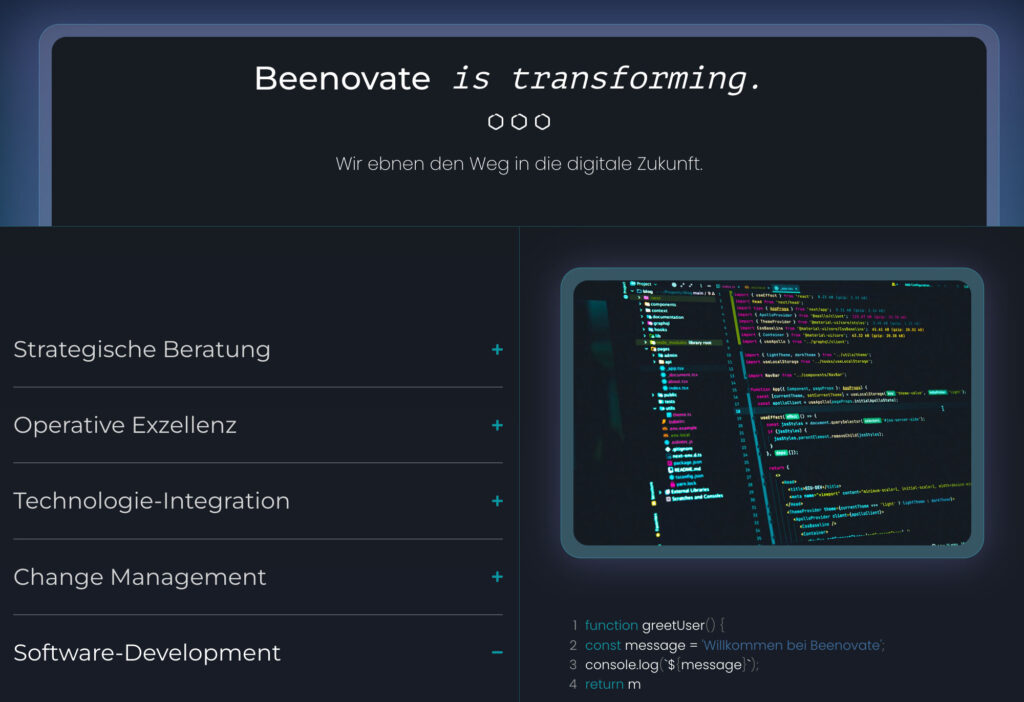Screen dimensions: 1024x702
Task: Select the Strategische Beratung header
Action: coord(141,350)
